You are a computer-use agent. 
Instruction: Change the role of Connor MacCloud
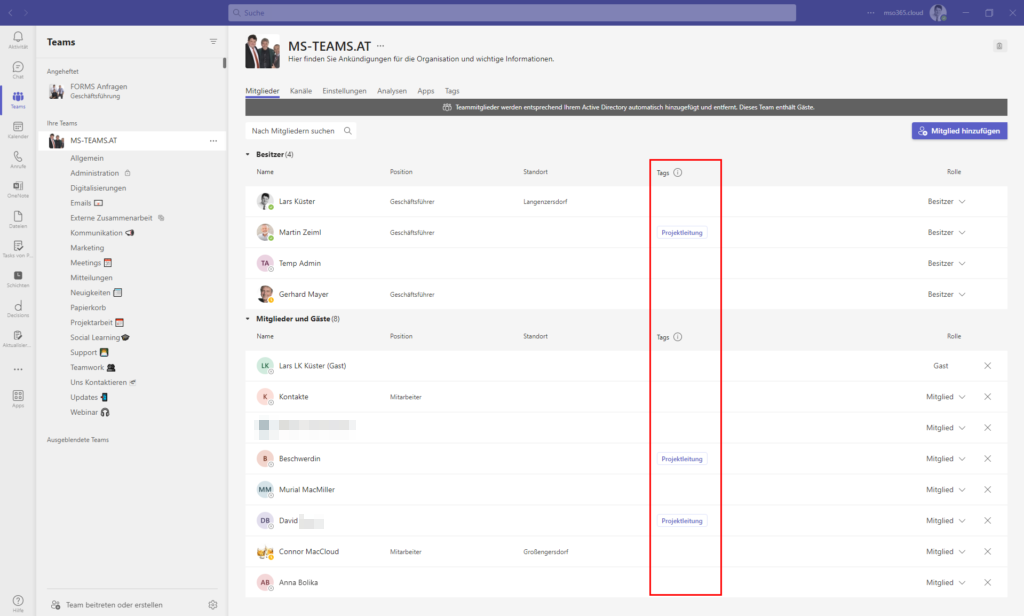pos(946,552)
